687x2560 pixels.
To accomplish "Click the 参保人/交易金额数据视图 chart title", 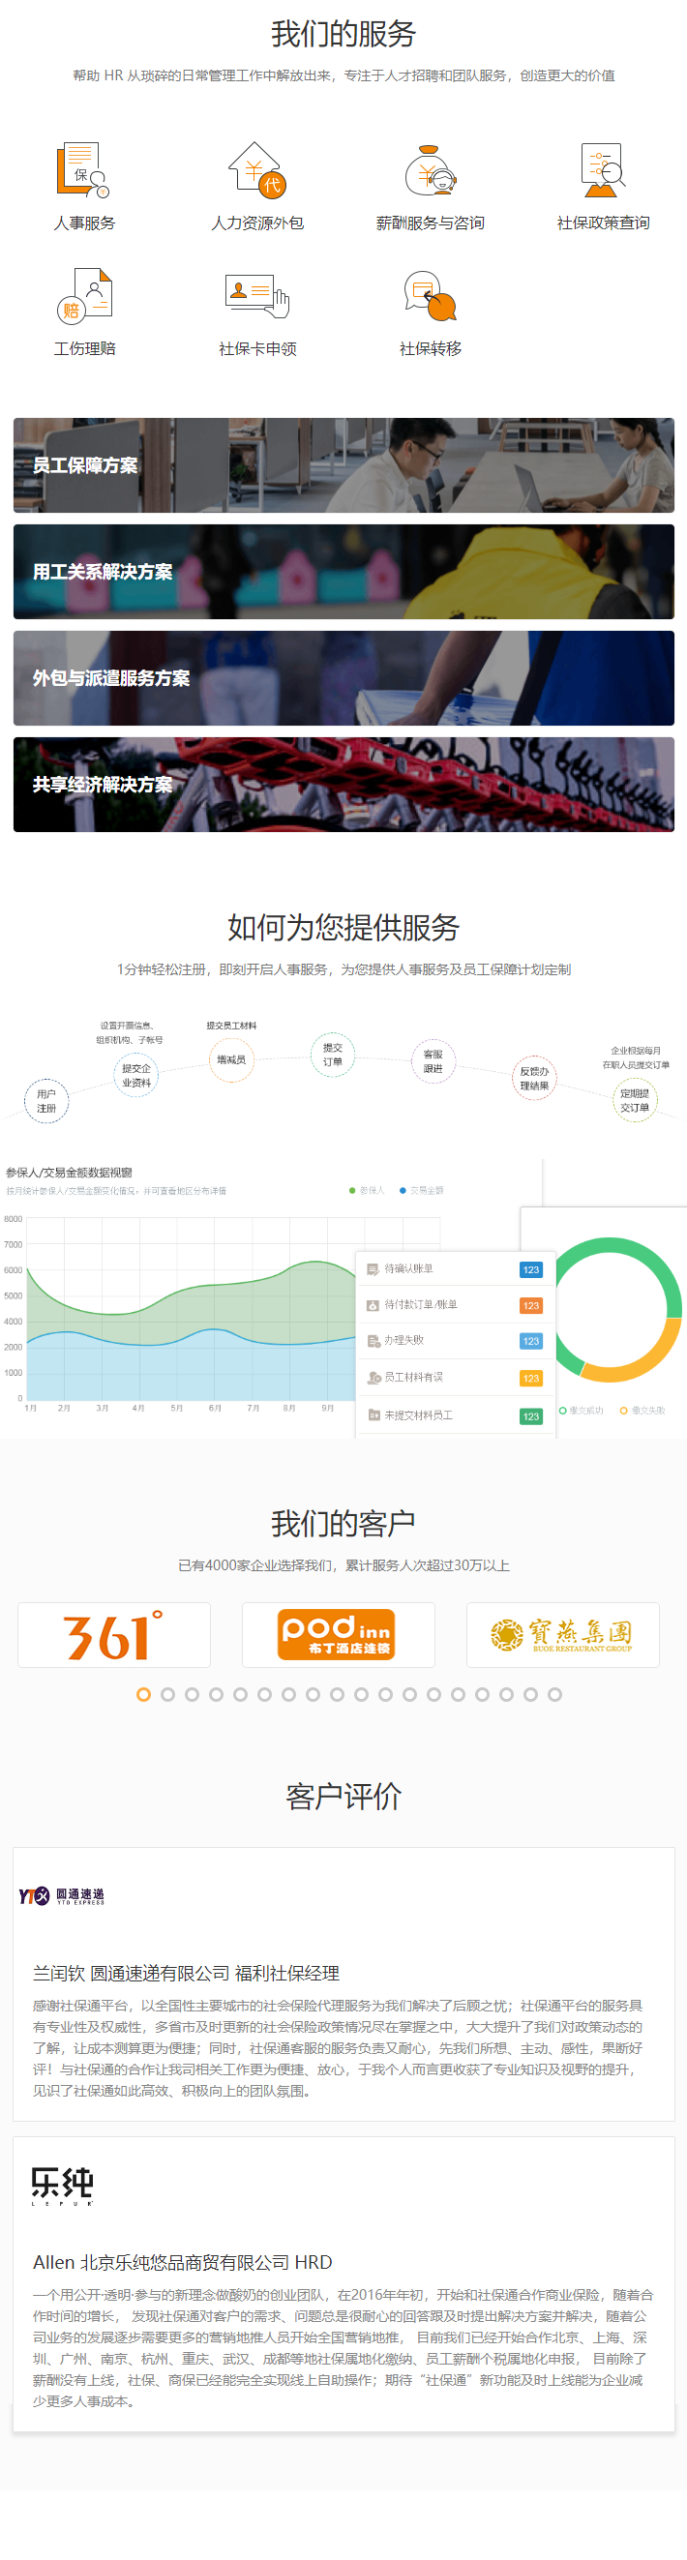I will (69, 1172).
